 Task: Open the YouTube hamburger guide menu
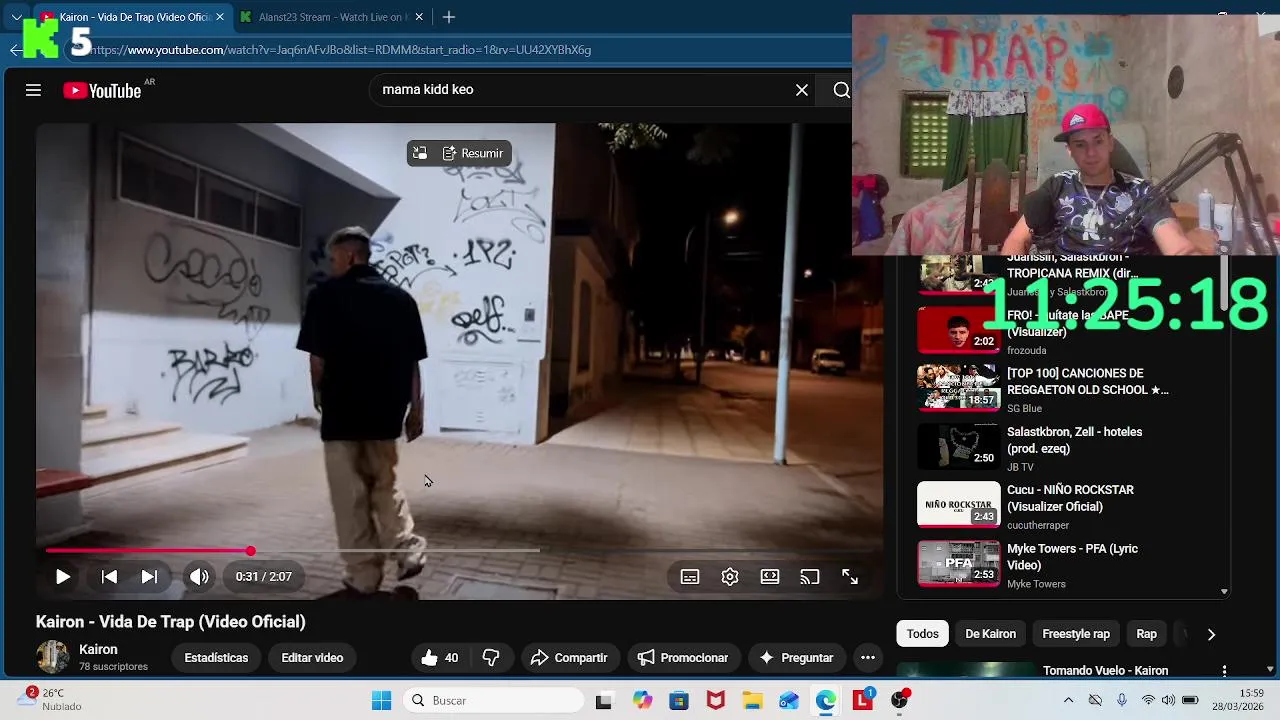pyautogui.click(x=33, y=90)
